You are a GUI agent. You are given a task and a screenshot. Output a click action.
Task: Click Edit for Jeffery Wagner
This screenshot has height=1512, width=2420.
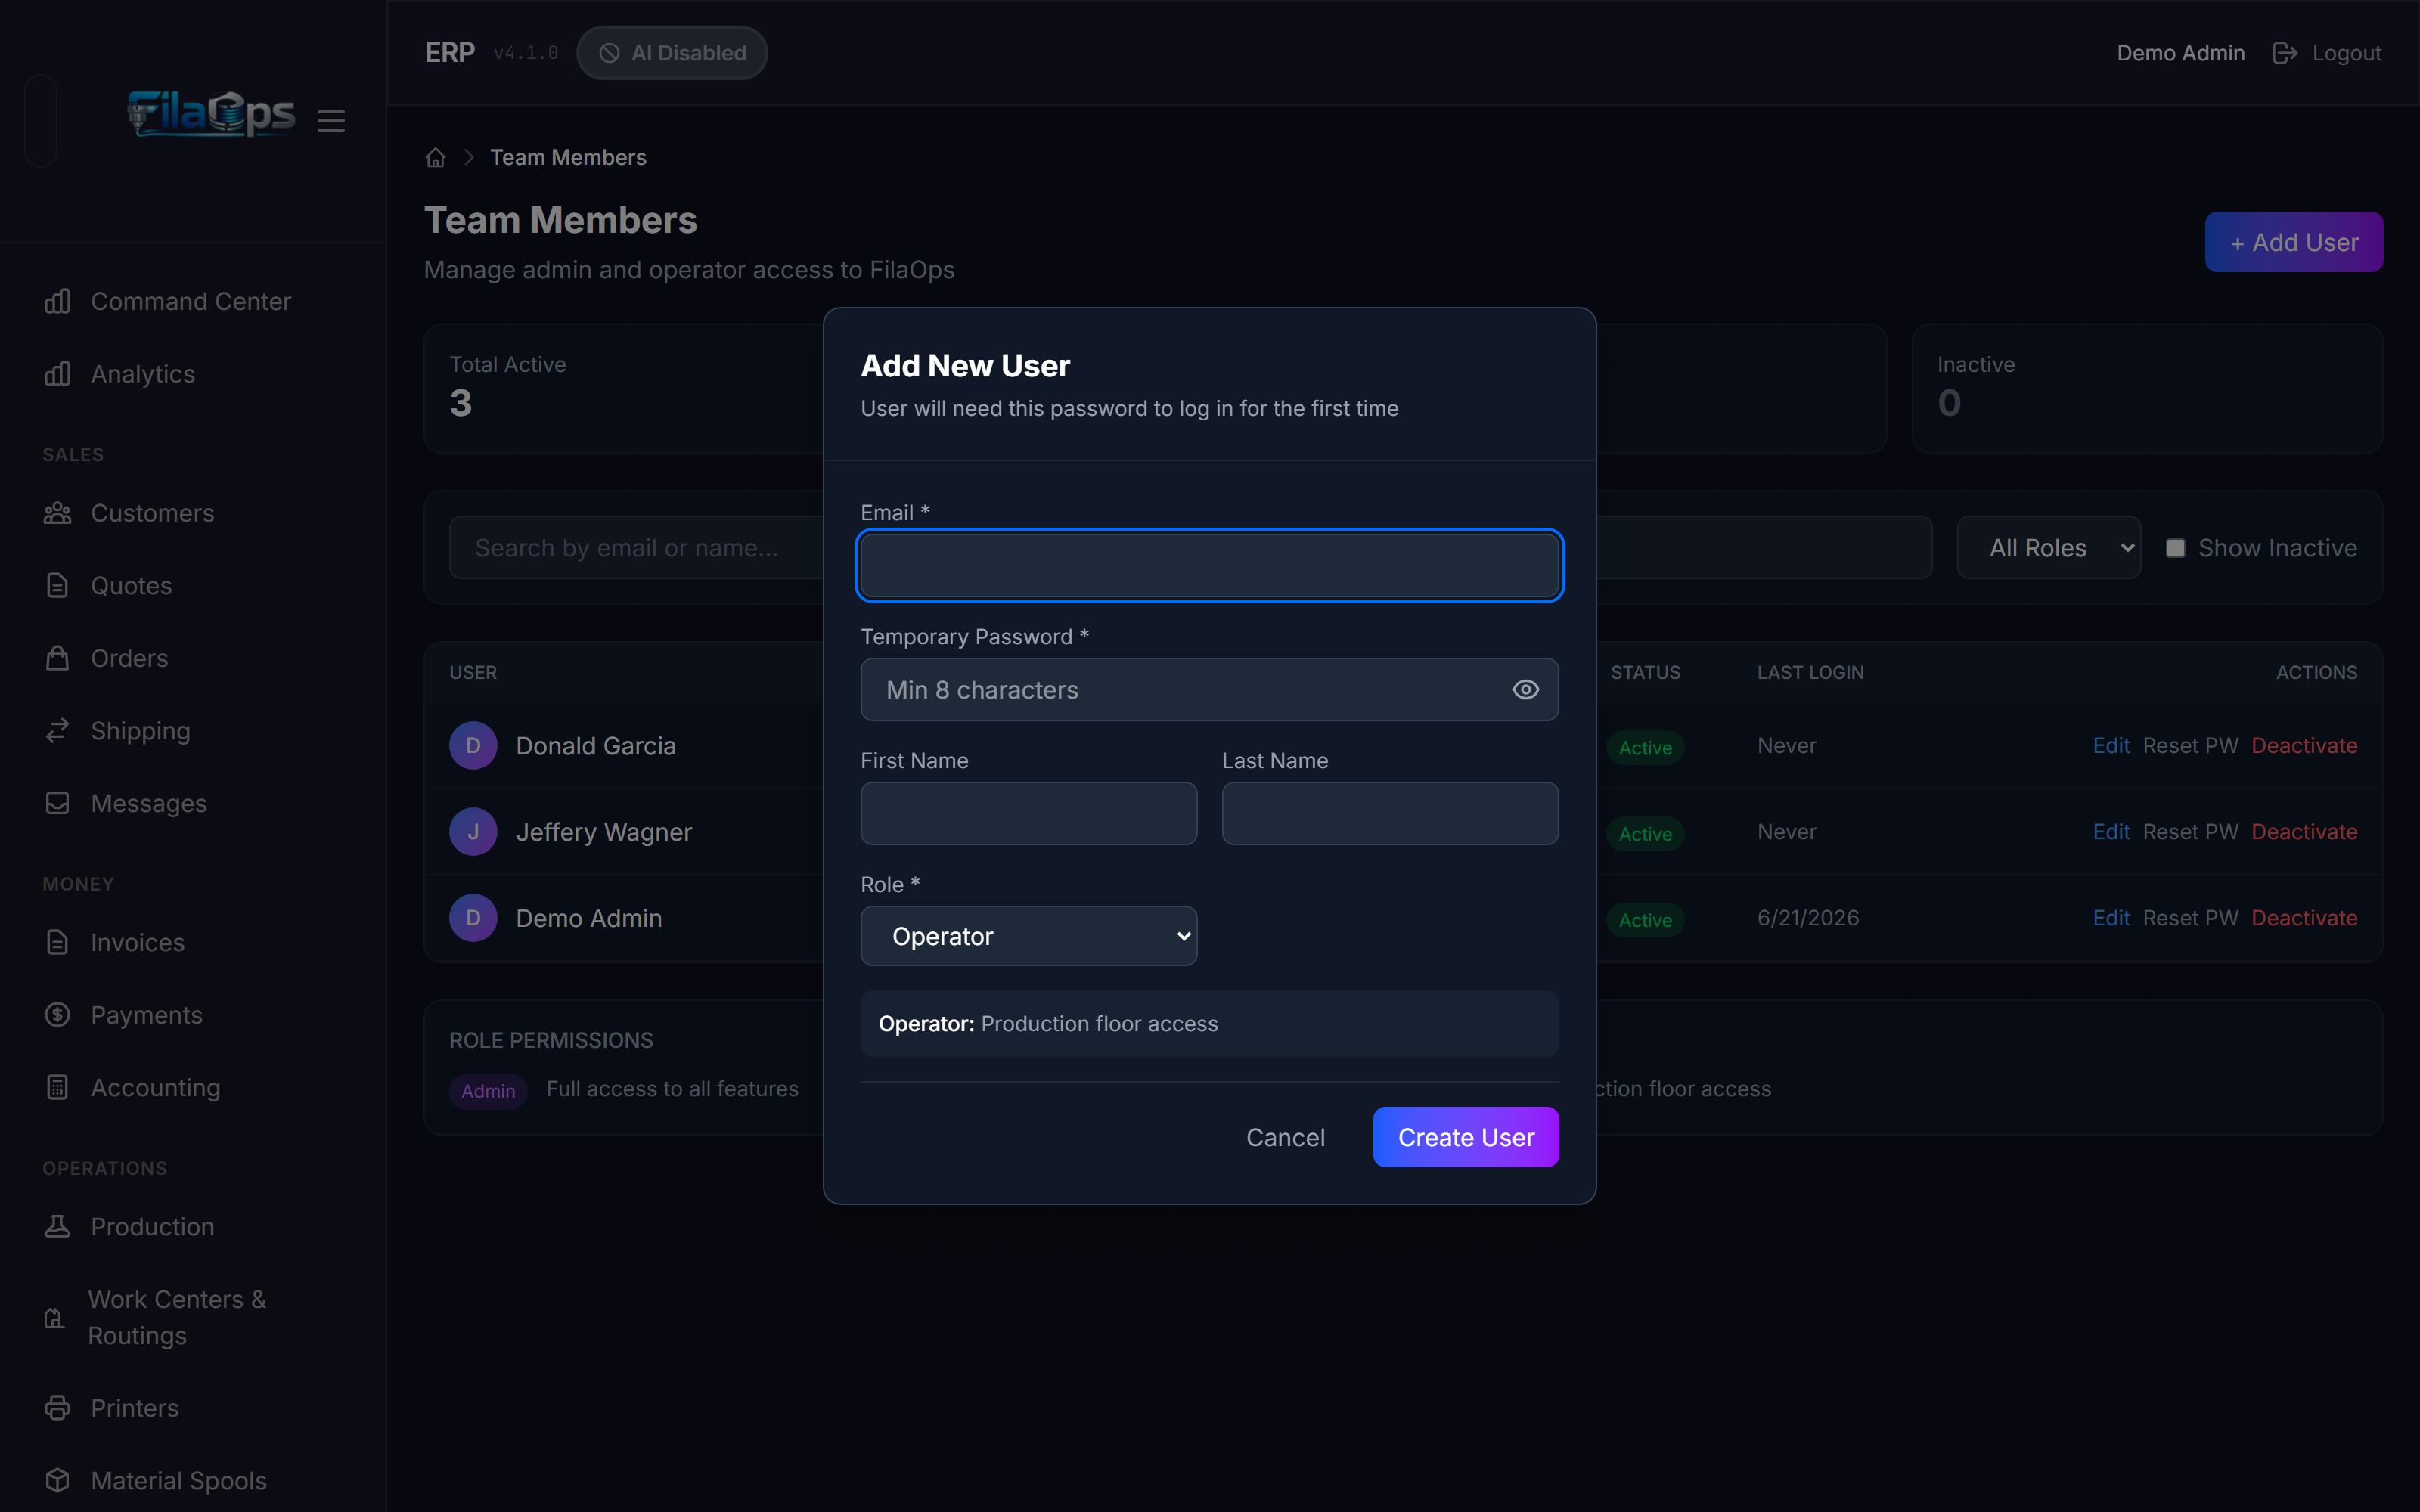tap(2111, 832)
